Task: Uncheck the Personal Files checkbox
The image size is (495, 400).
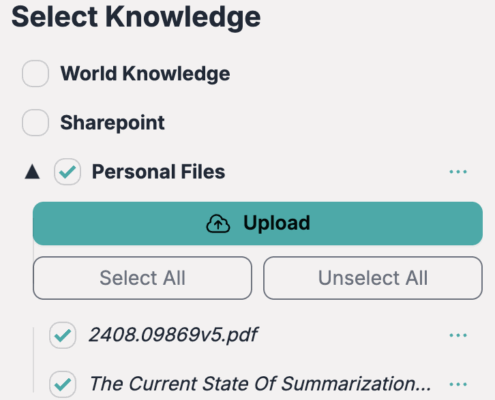Action: (67, 172)
